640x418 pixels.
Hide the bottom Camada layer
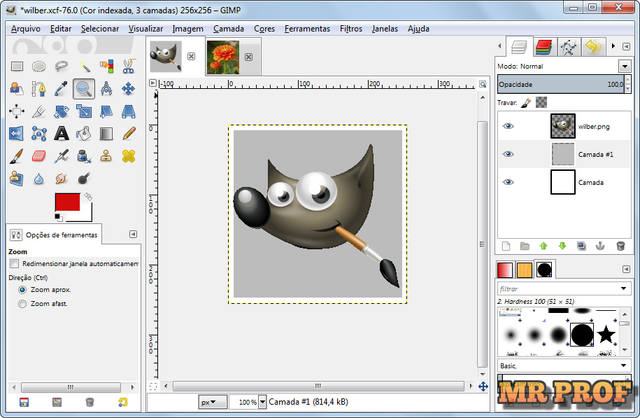click(x=508, y=182)
